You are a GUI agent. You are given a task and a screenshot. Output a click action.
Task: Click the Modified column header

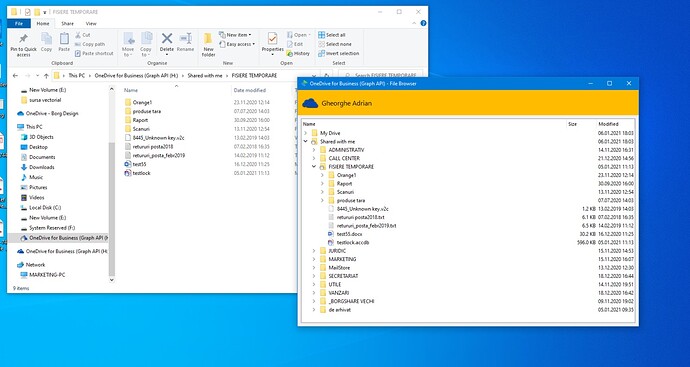pyautogui.click(x=608, y=124)
